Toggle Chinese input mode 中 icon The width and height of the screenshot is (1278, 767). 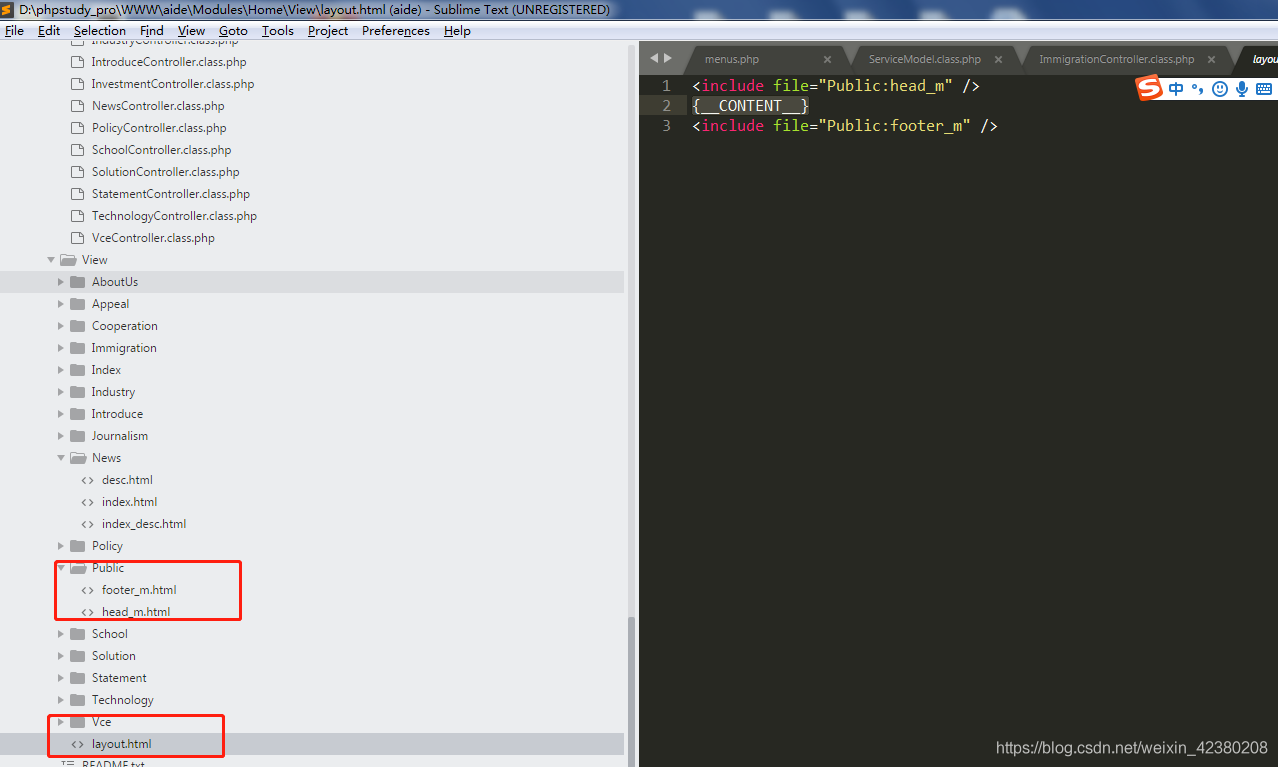[x=1176, y=89]
